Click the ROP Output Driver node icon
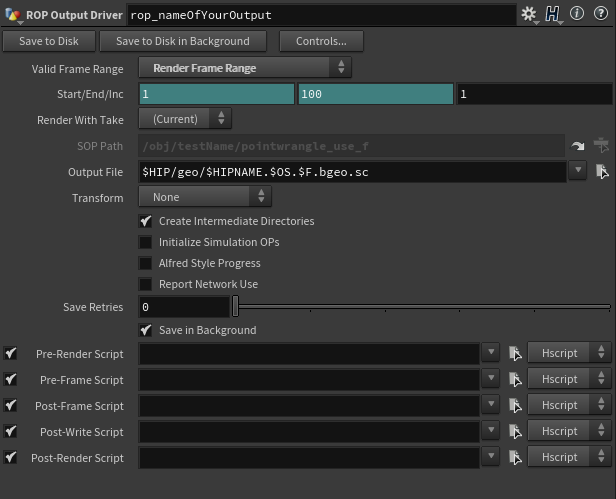 pyautogui.click(x=13, y=15)
